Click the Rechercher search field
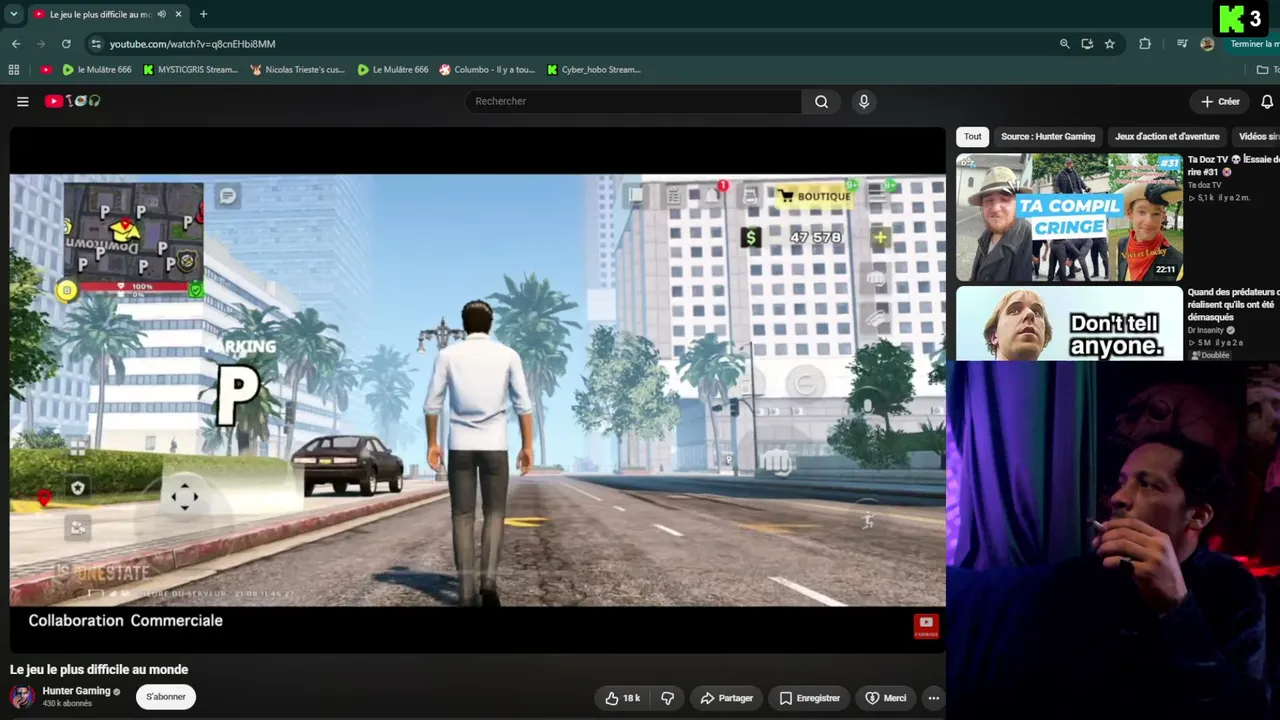The image size is (1280, 720). 633,101
